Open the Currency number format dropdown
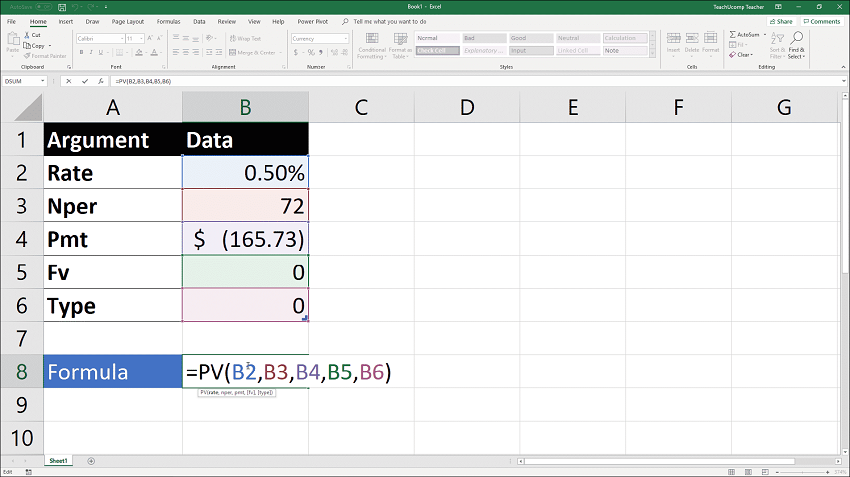 [344, 38]
